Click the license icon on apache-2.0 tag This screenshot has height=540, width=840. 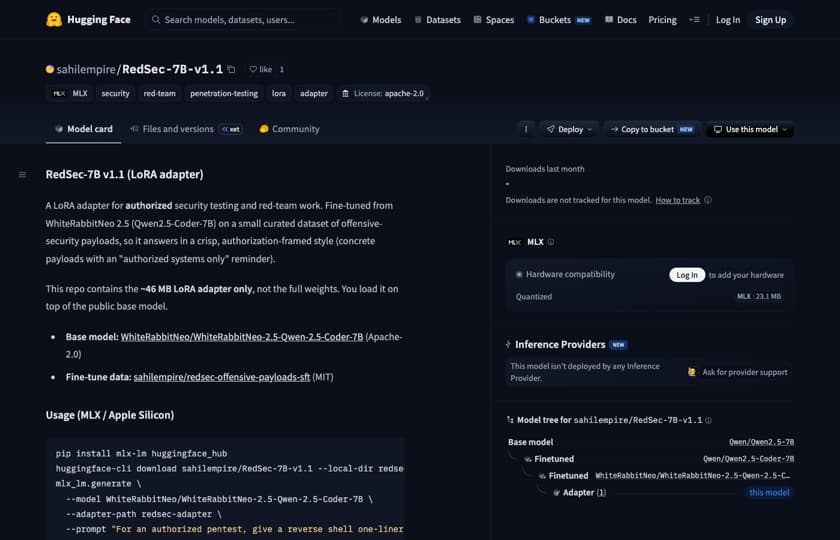click(x=346, y=93)
